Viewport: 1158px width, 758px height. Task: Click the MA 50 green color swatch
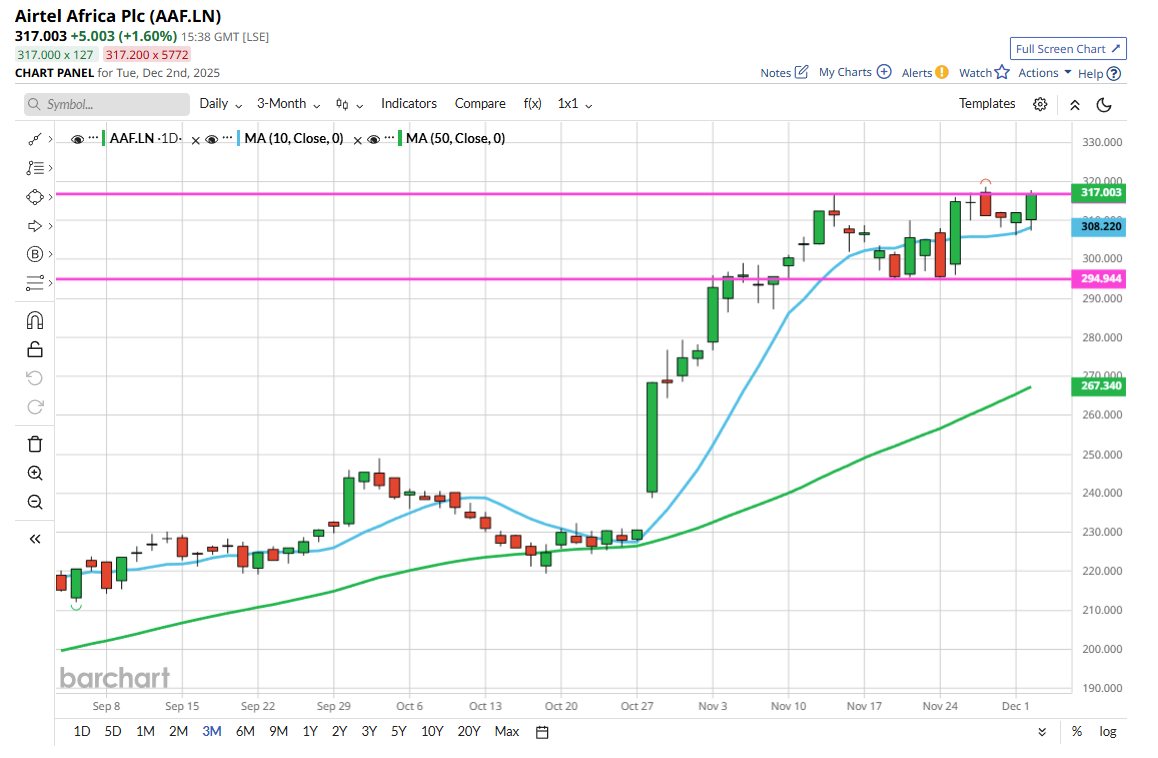point(401,139)
